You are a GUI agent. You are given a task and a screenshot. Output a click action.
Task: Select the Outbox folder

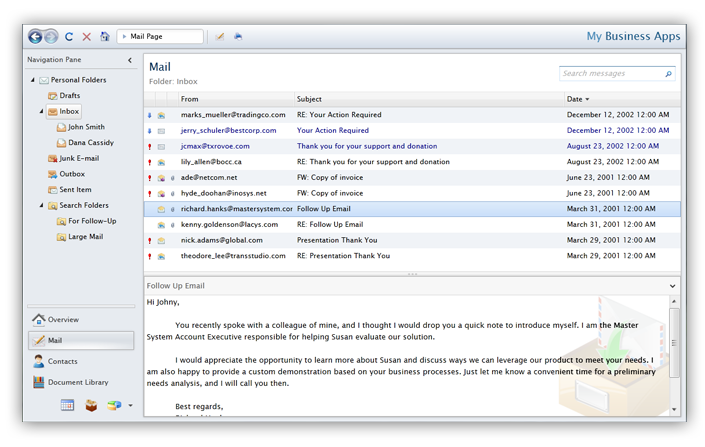click(66, 174)
